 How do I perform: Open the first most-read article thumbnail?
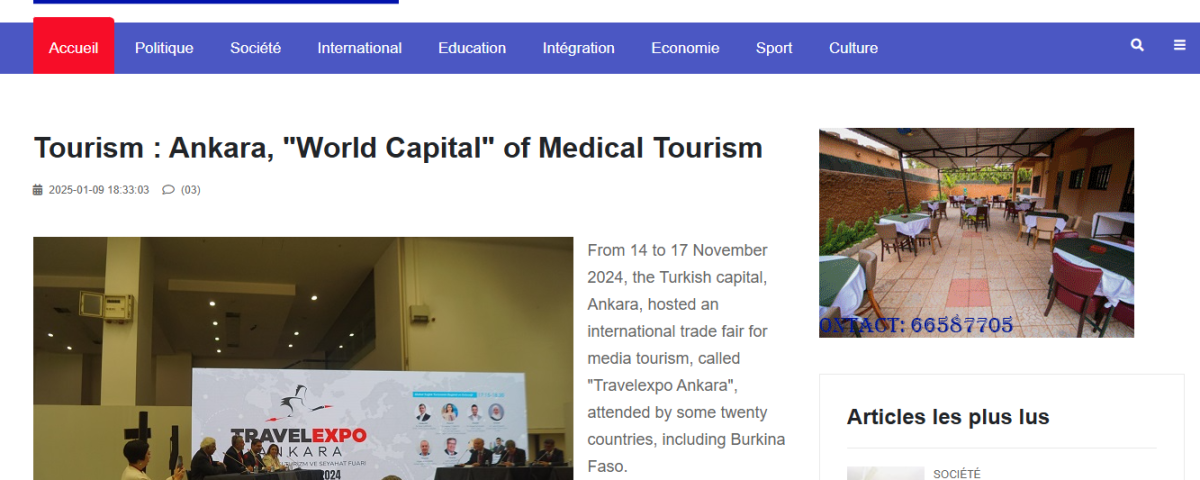885,473
